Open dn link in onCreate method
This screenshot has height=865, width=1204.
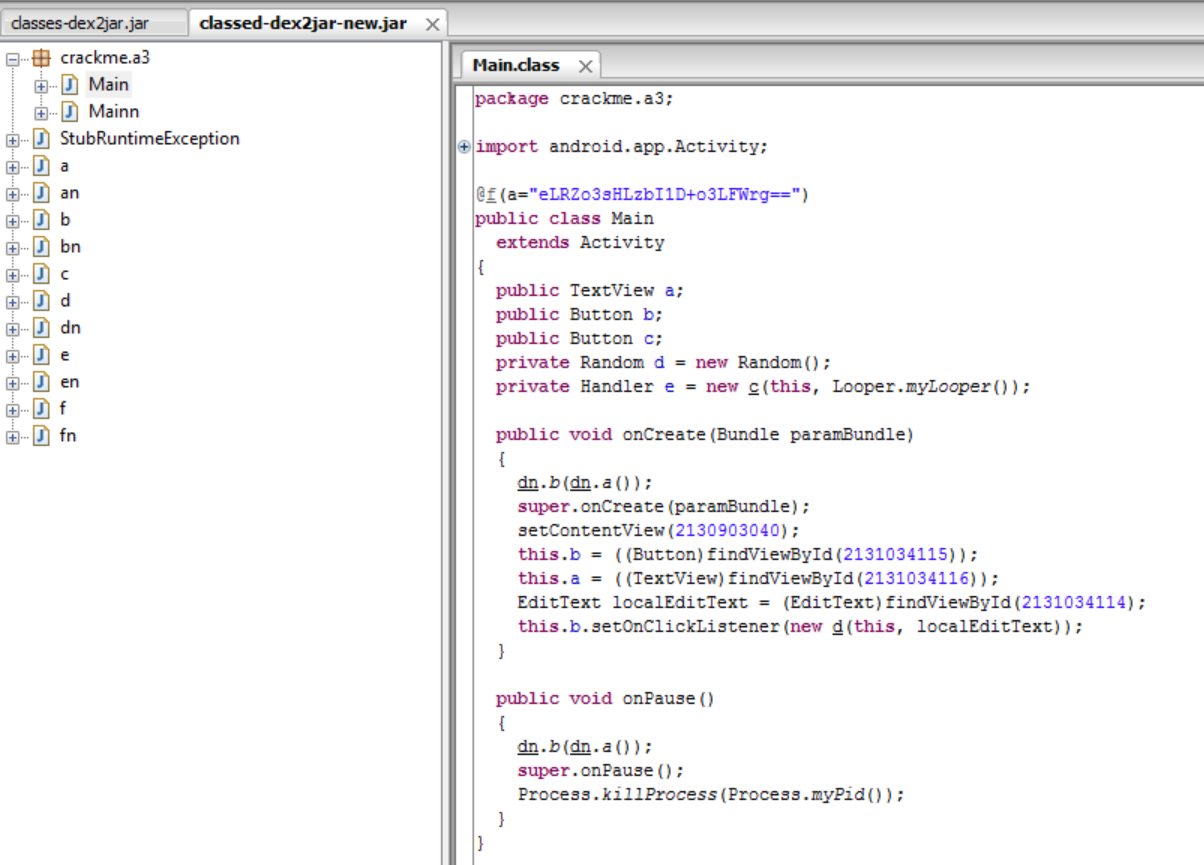tap(527, 483)
